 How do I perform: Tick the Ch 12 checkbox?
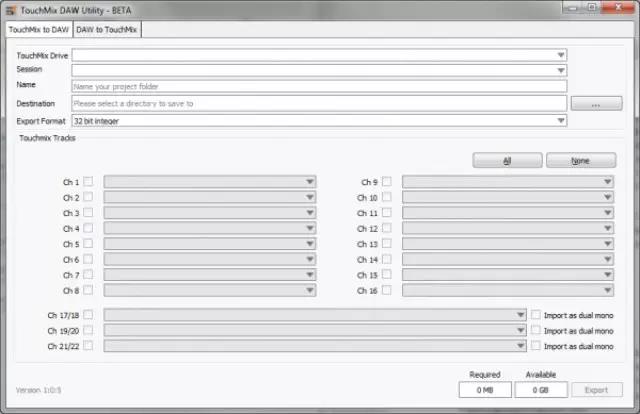[x=387, y=228]
